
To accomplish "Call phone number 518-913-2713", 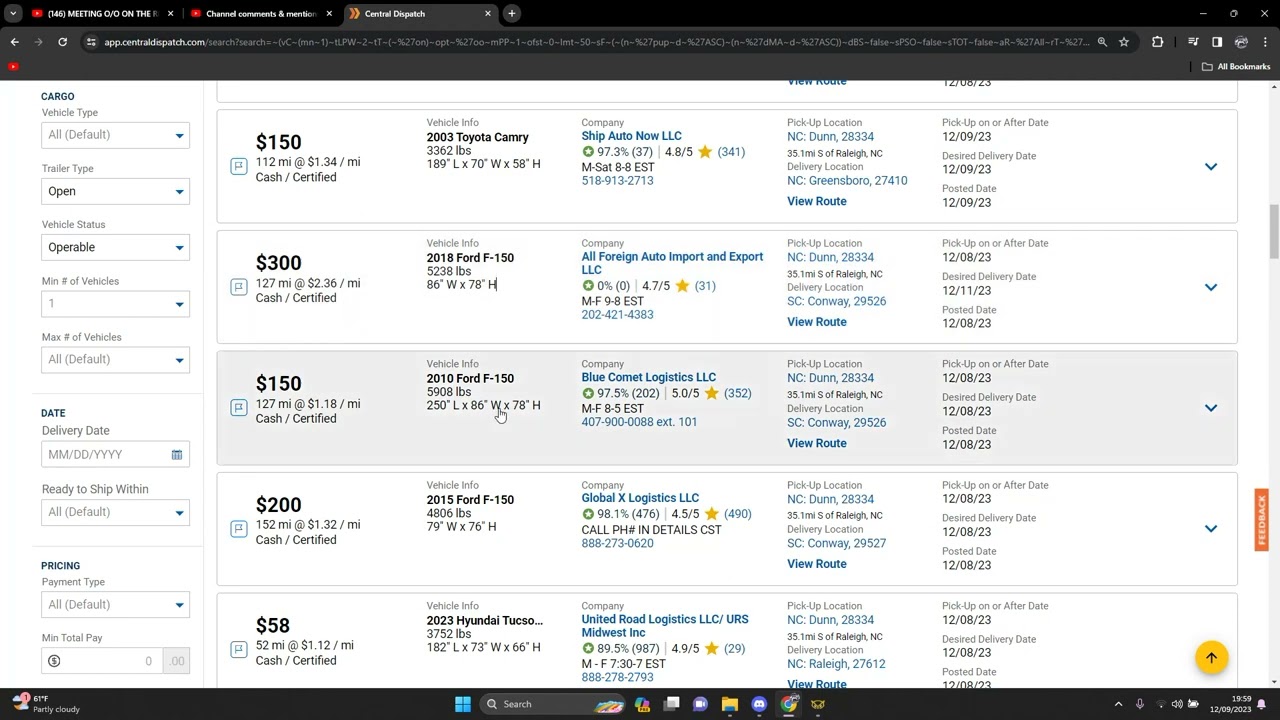I will pyautogui.click(x=617, y=181).
